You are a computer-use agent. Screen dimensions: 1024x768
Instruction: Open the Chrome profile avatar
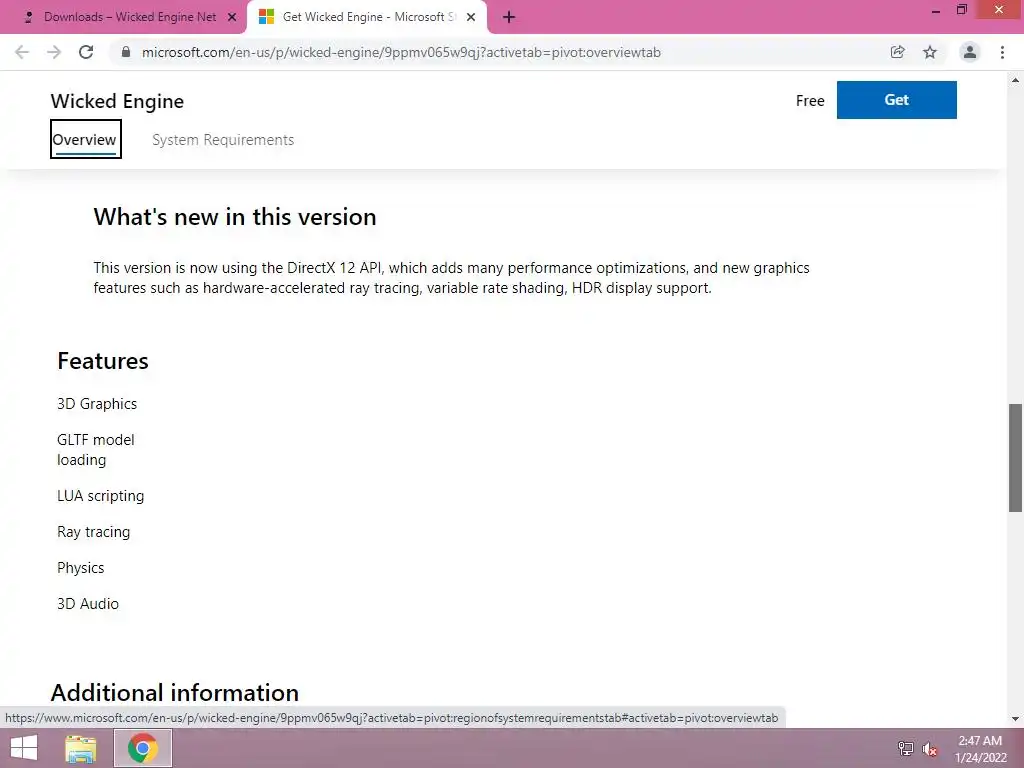[x=970, y=52]
